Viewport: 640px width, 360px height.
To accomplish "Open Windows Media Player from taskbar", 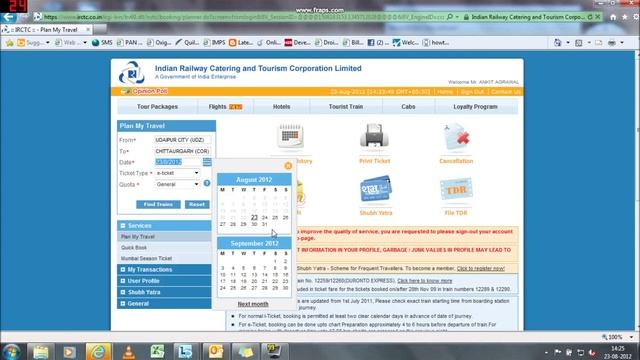I will 69,351.
